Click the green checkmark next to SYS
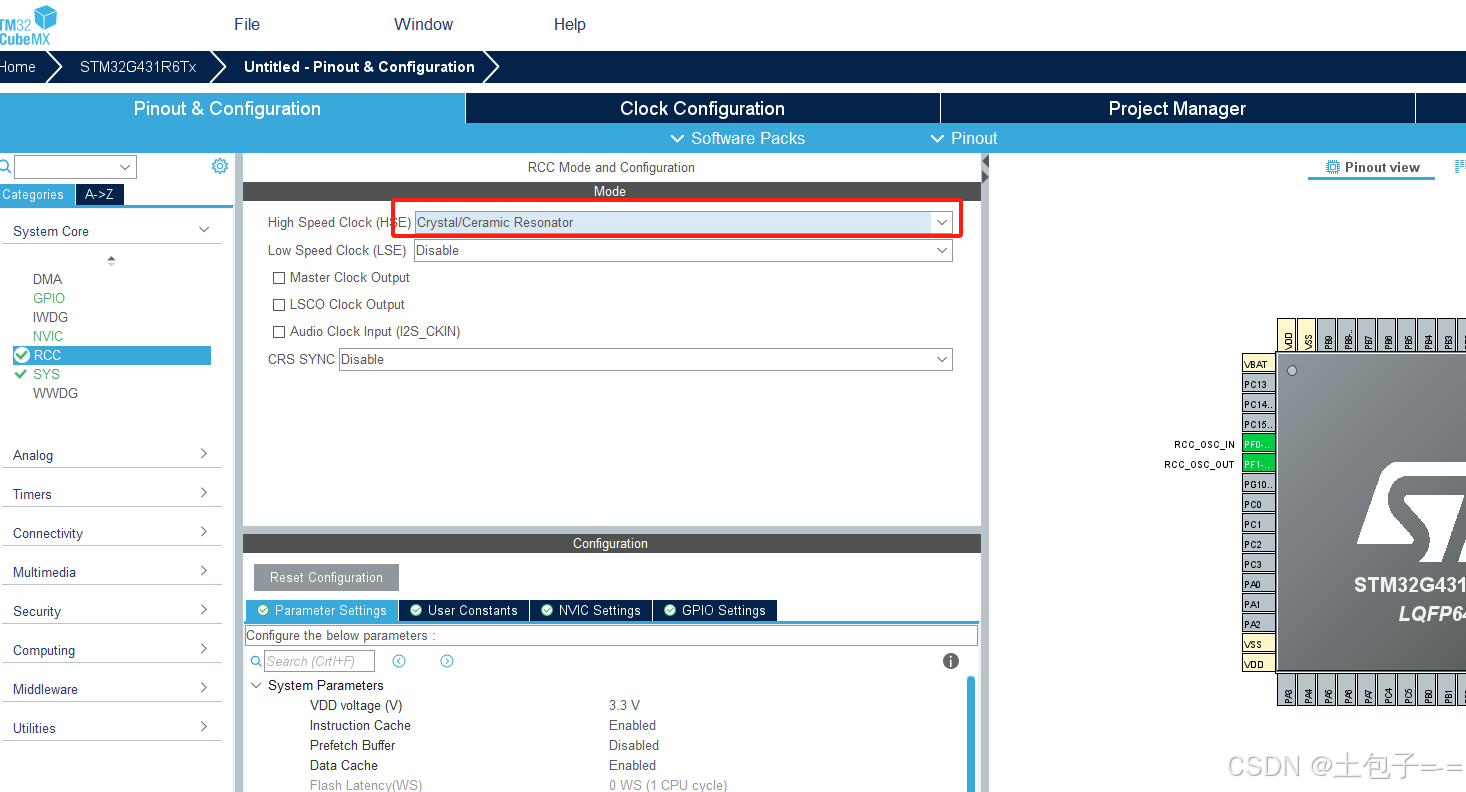 [21, 374]
